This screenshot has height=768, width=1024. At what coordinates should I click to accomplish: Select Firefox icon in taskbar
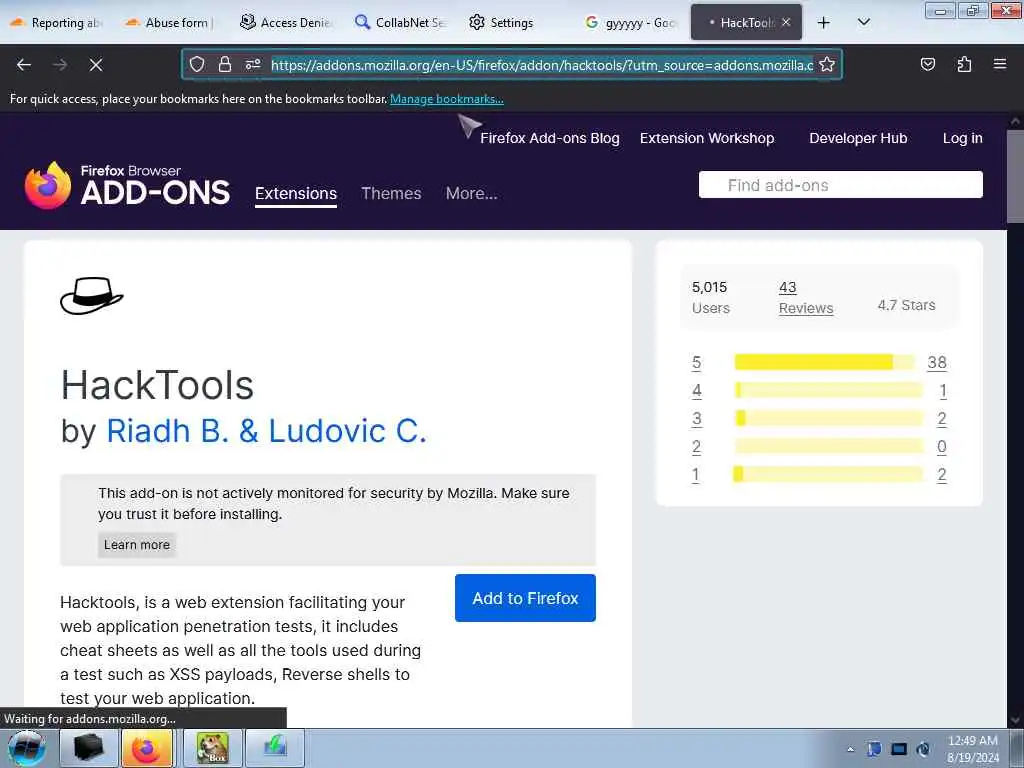pyautogui.click(x=148, y=748)
